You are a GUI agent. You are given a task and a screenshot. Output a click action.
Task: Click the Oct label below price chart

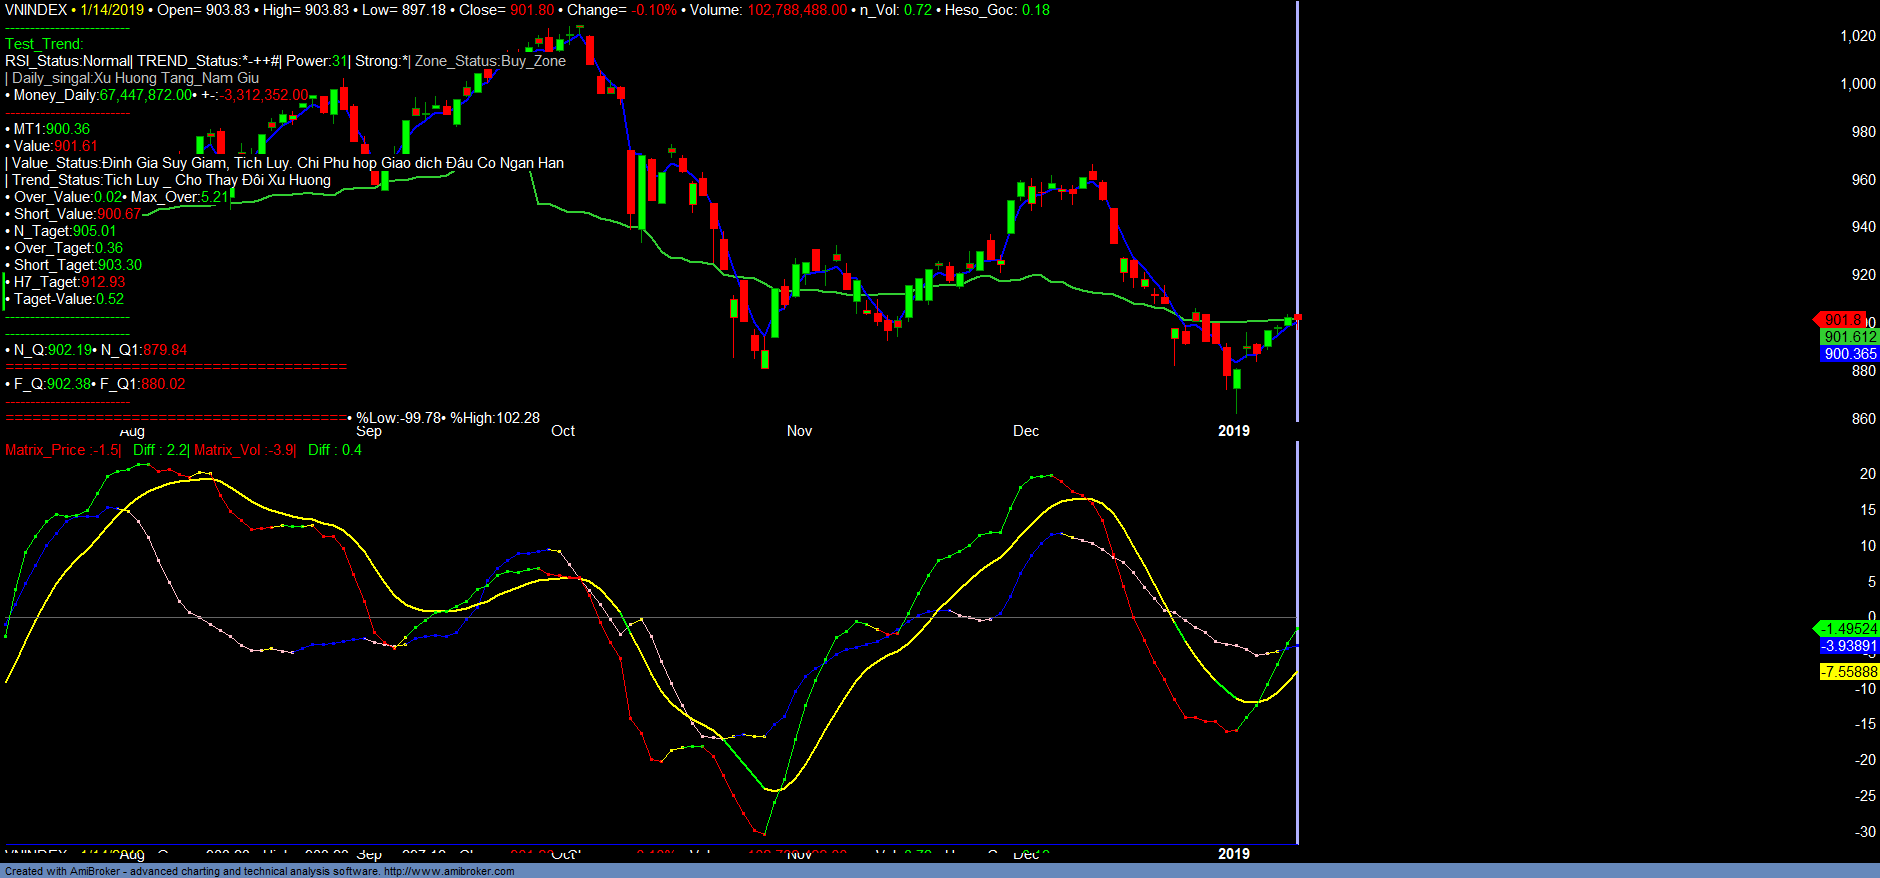pos(563,431)
